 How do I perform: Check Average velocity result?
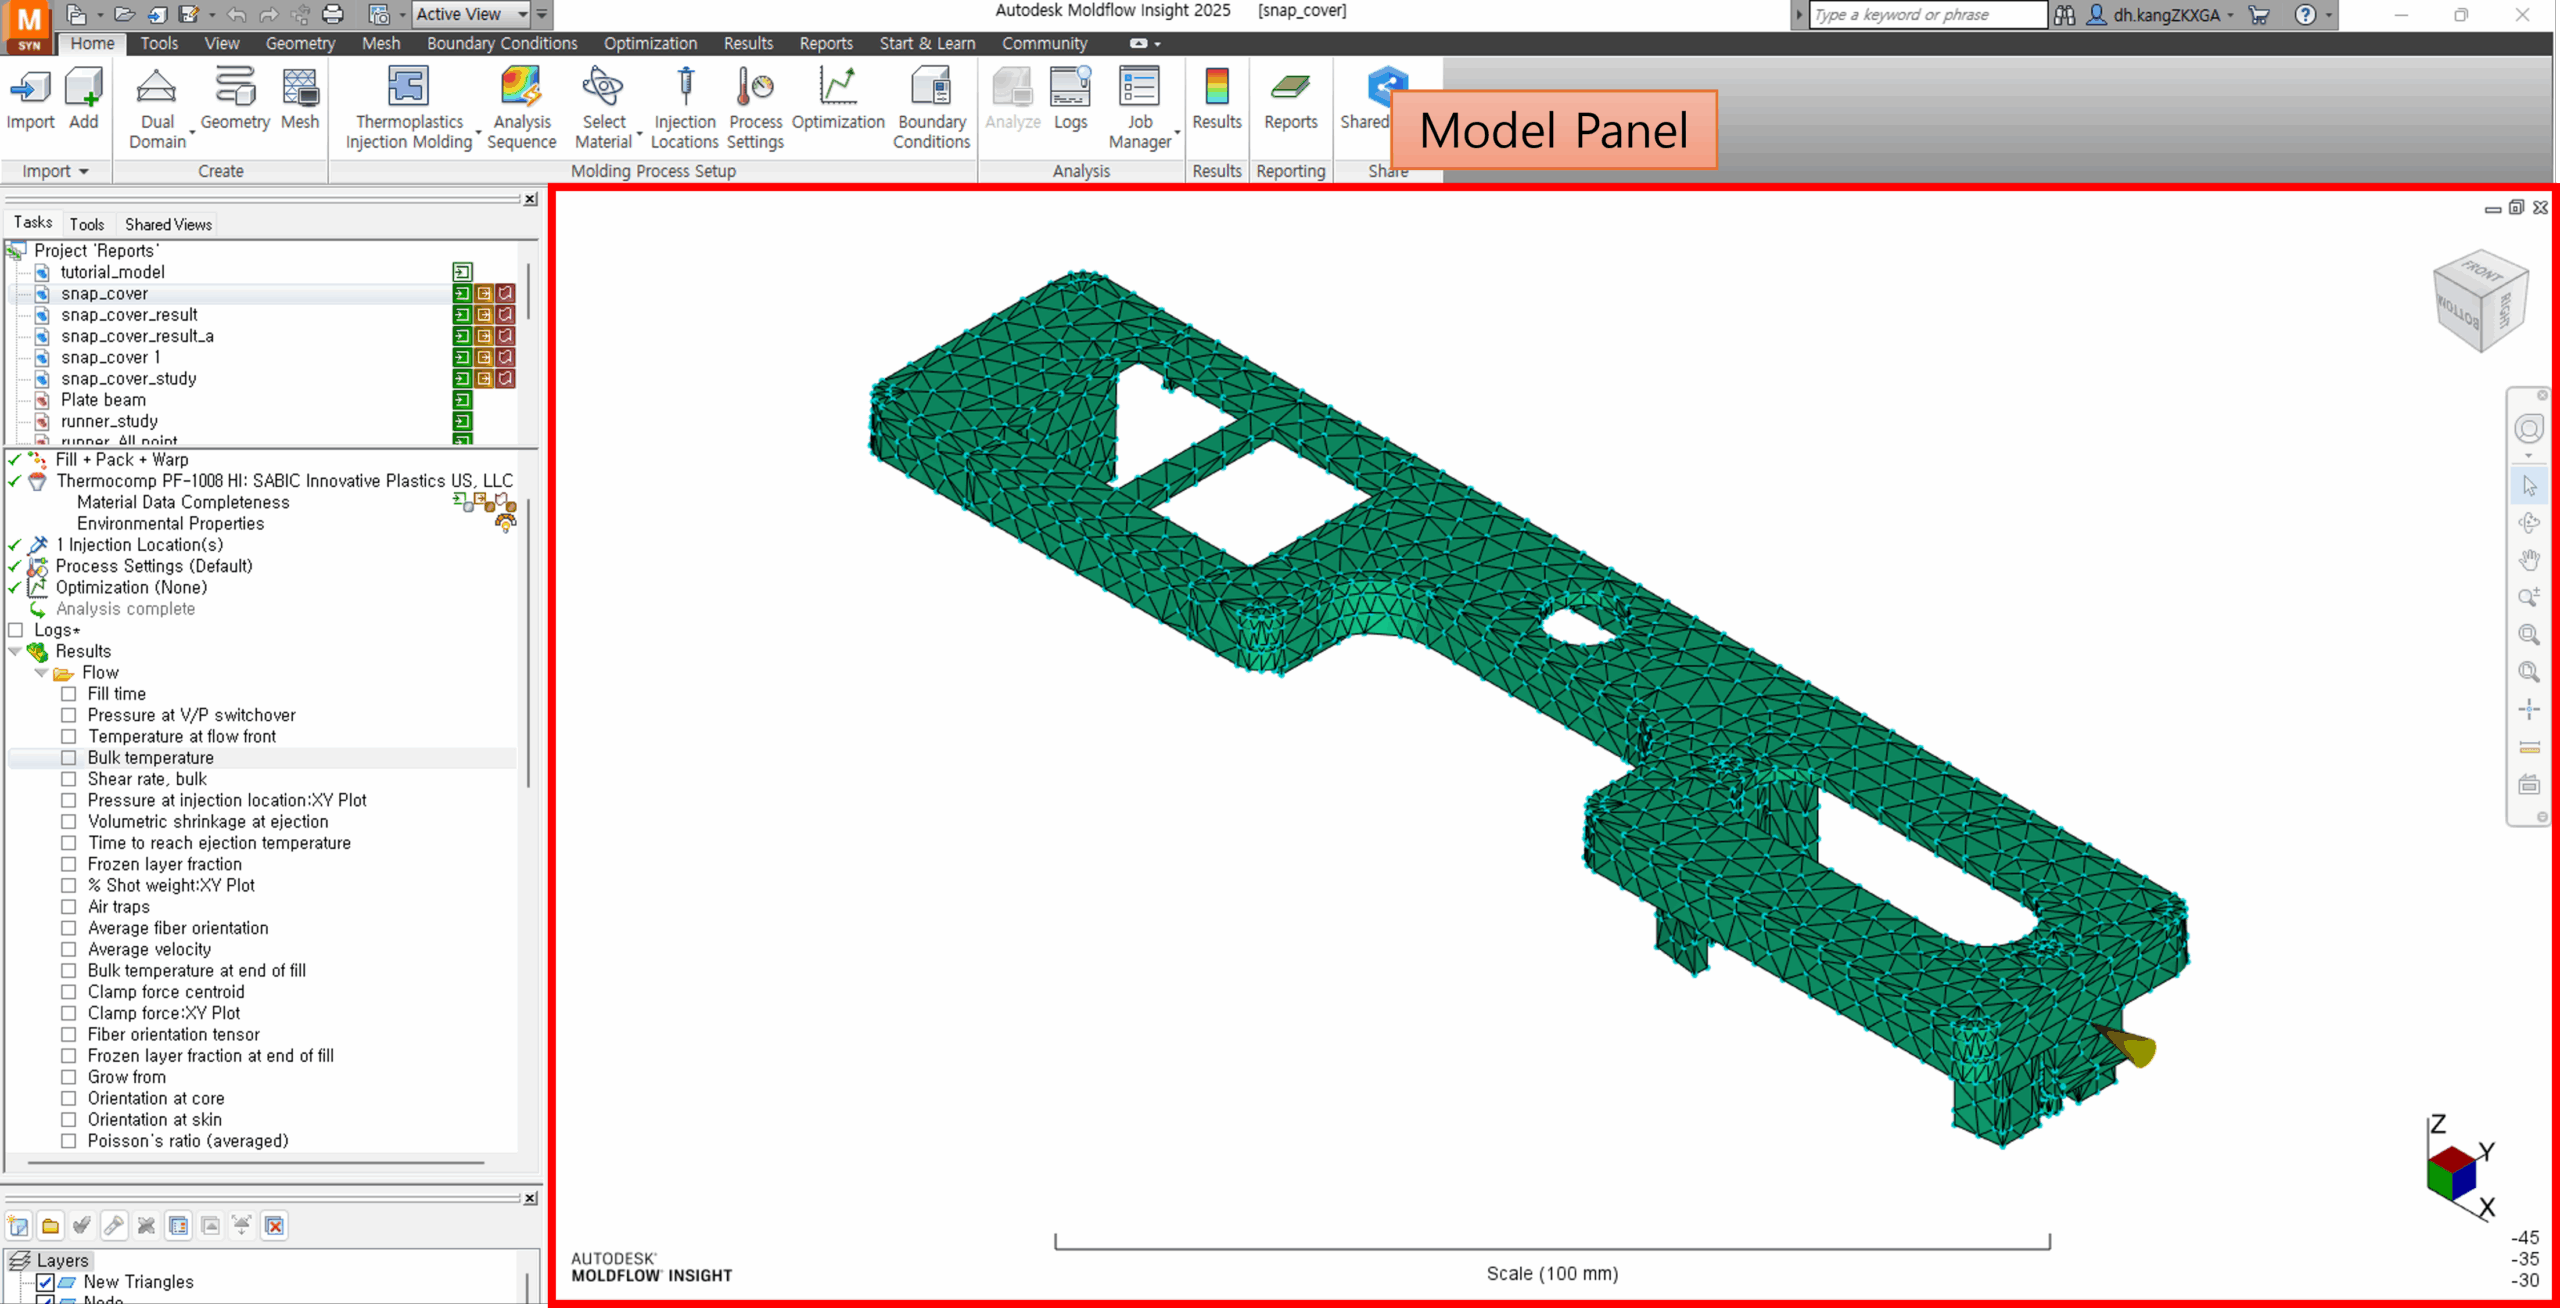pos(69,950)
